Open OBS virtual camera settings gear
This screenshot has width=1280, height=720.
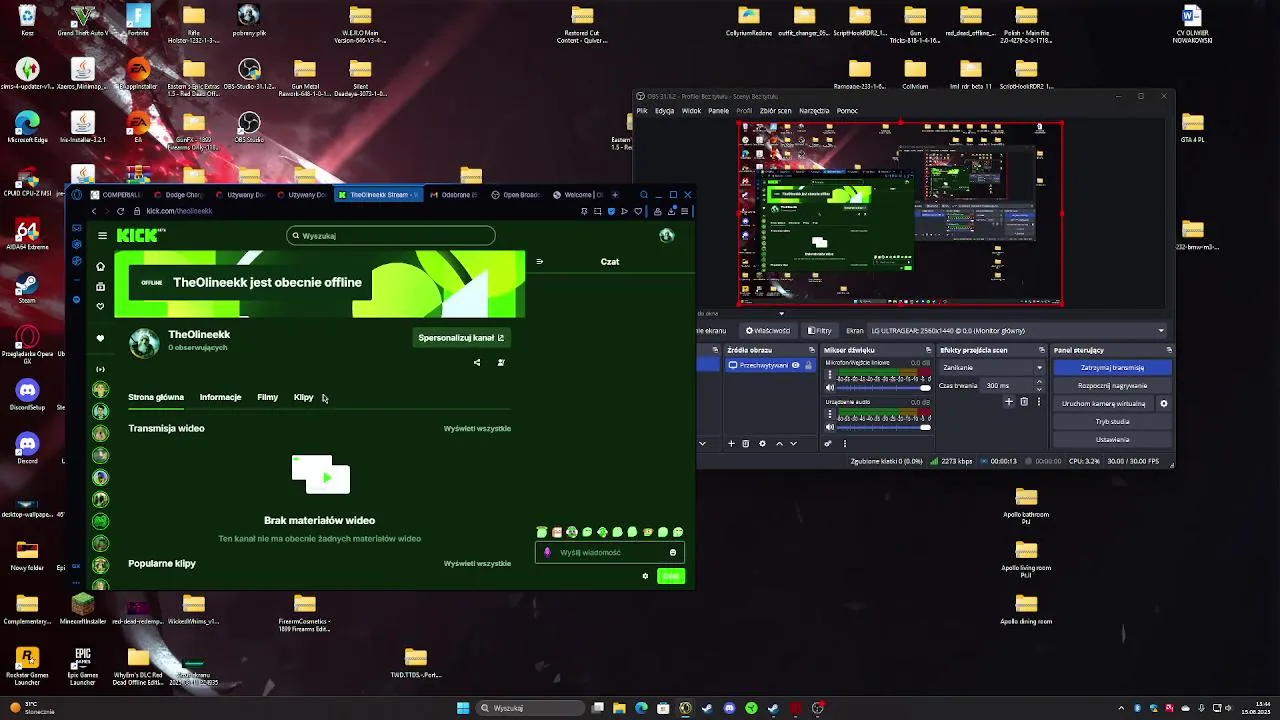[1163, 403]
